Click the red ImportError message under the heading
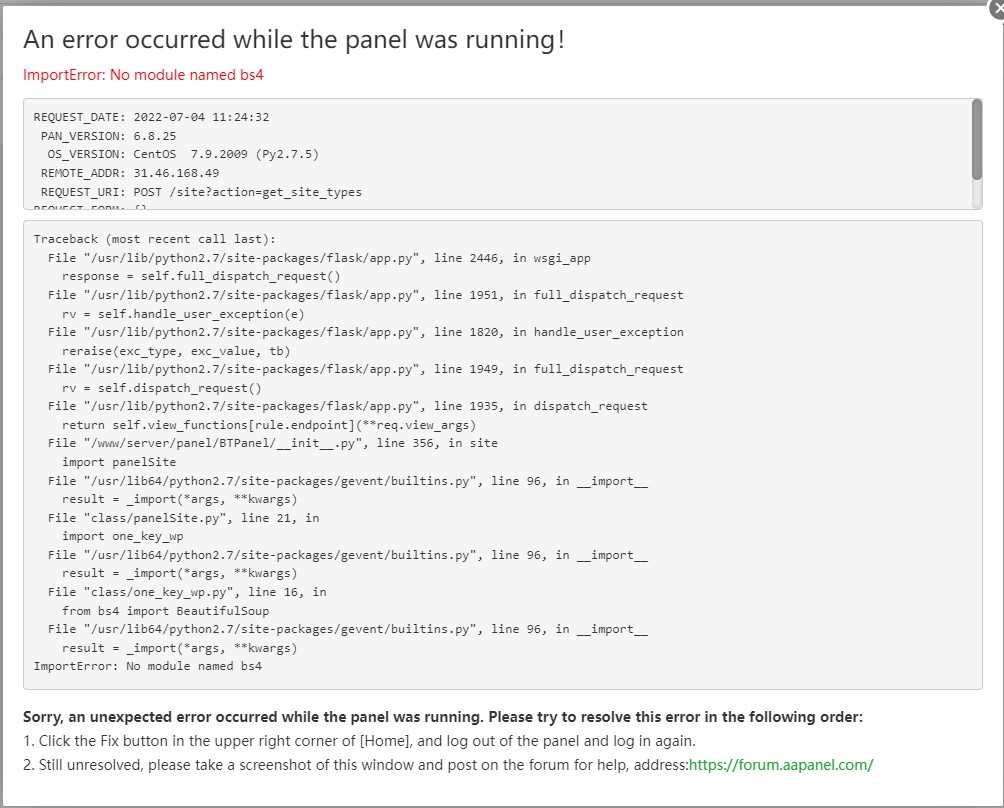Image resolution: width=1004 pixels, height=808 pixels. [x=143, y=74]
